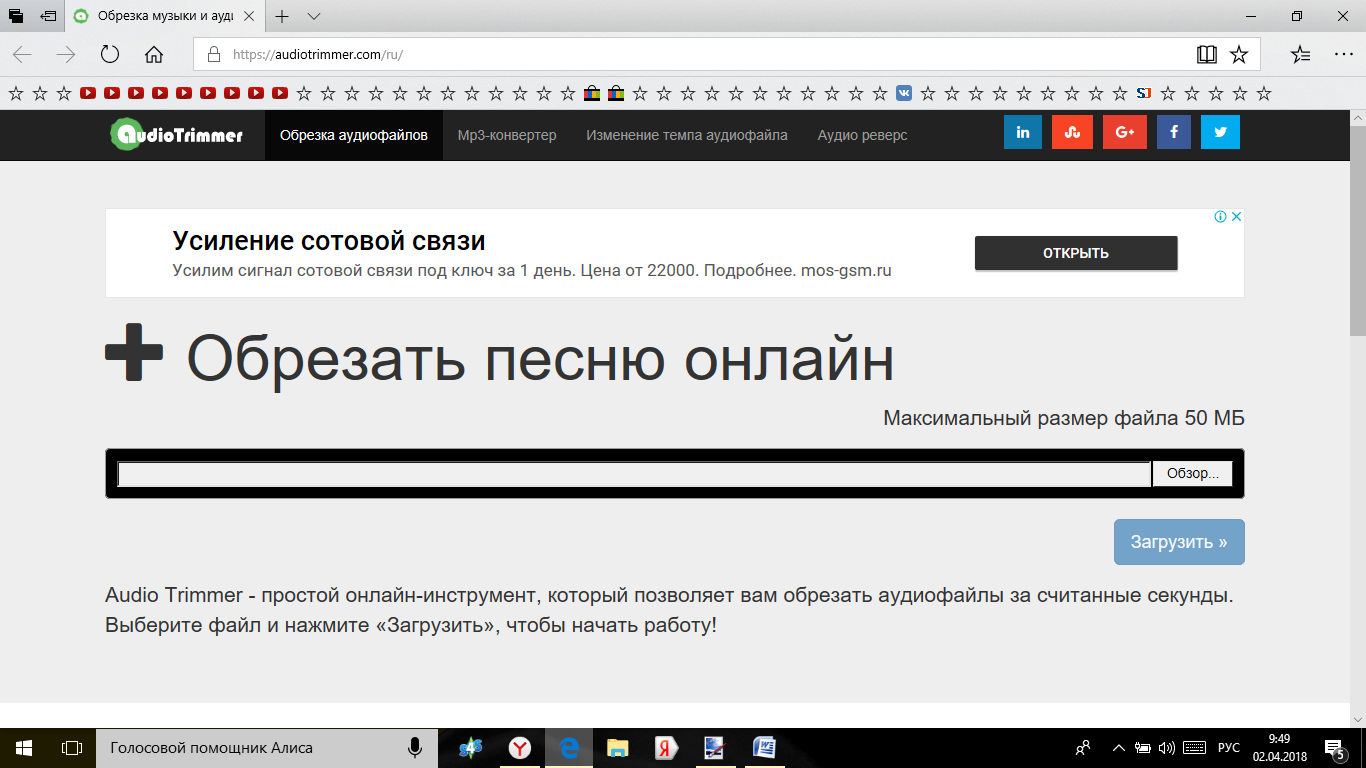Click the Audio Trimmer description paragraph
Viewport: 1366px width, 768px height.
point(670,611)
